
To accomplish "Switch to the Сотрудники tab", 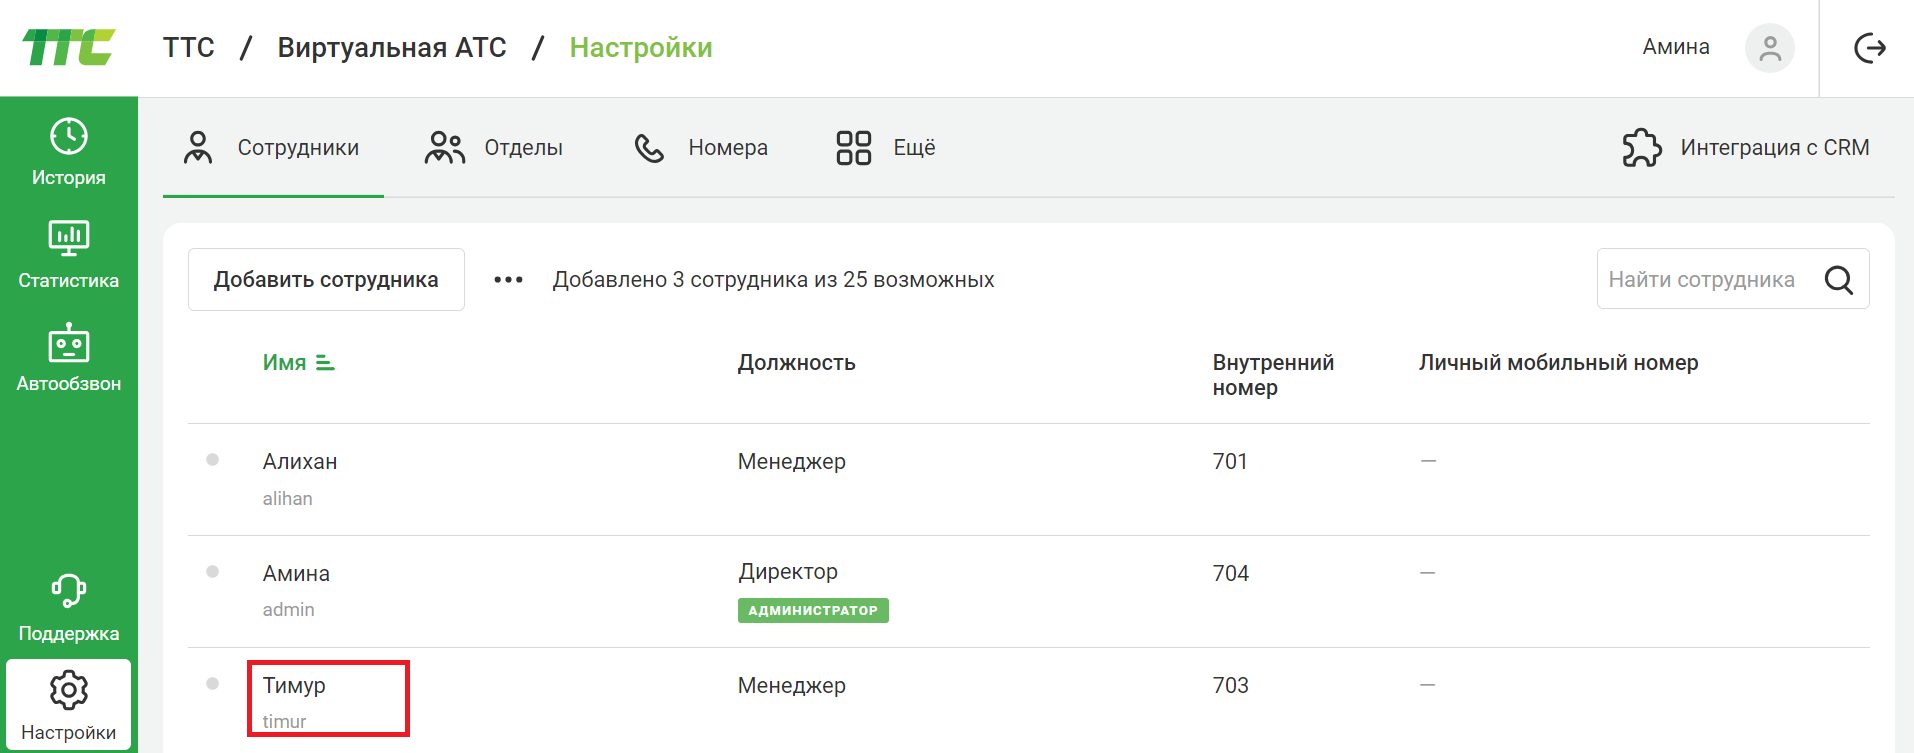I will (273, 148).
